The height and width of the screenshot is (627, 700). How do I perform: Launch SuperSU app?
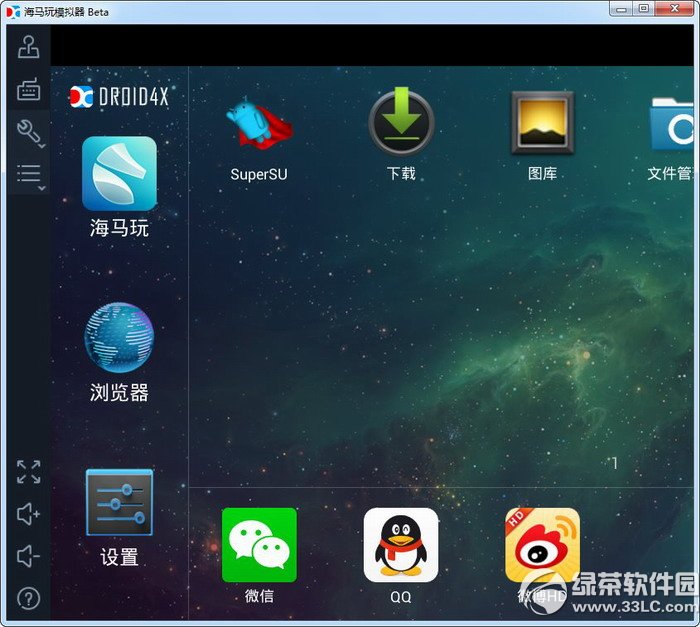[x=260, y=123]
